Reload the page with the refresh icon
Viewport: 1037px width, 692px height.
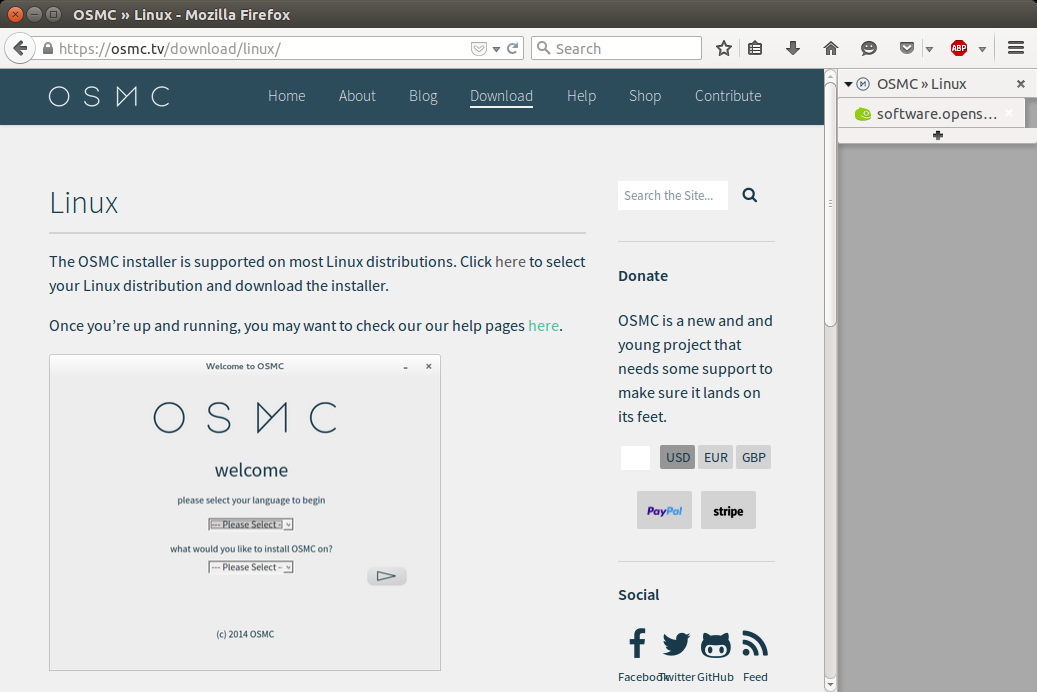pyautogui.click(x=513, y=48)
